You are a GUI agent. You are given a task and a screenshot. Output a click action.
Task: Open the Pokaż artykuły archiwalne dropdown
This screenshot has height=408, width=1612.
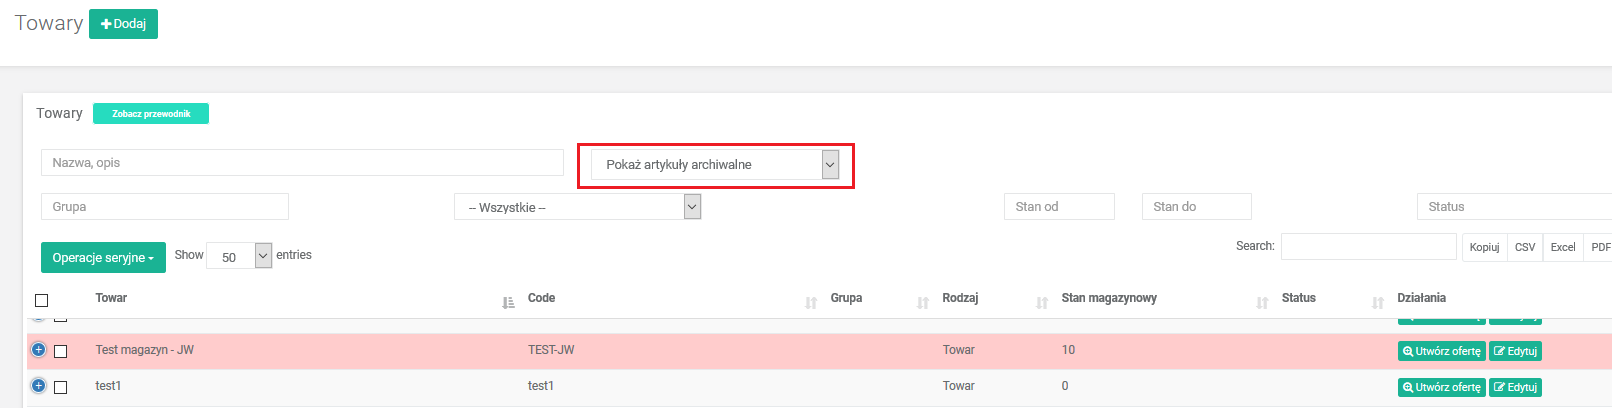point(715,165)
